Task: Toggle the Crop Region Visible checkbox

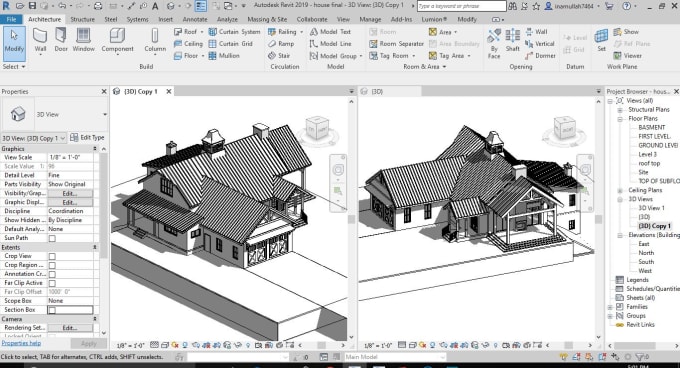Action: point(52,265)
